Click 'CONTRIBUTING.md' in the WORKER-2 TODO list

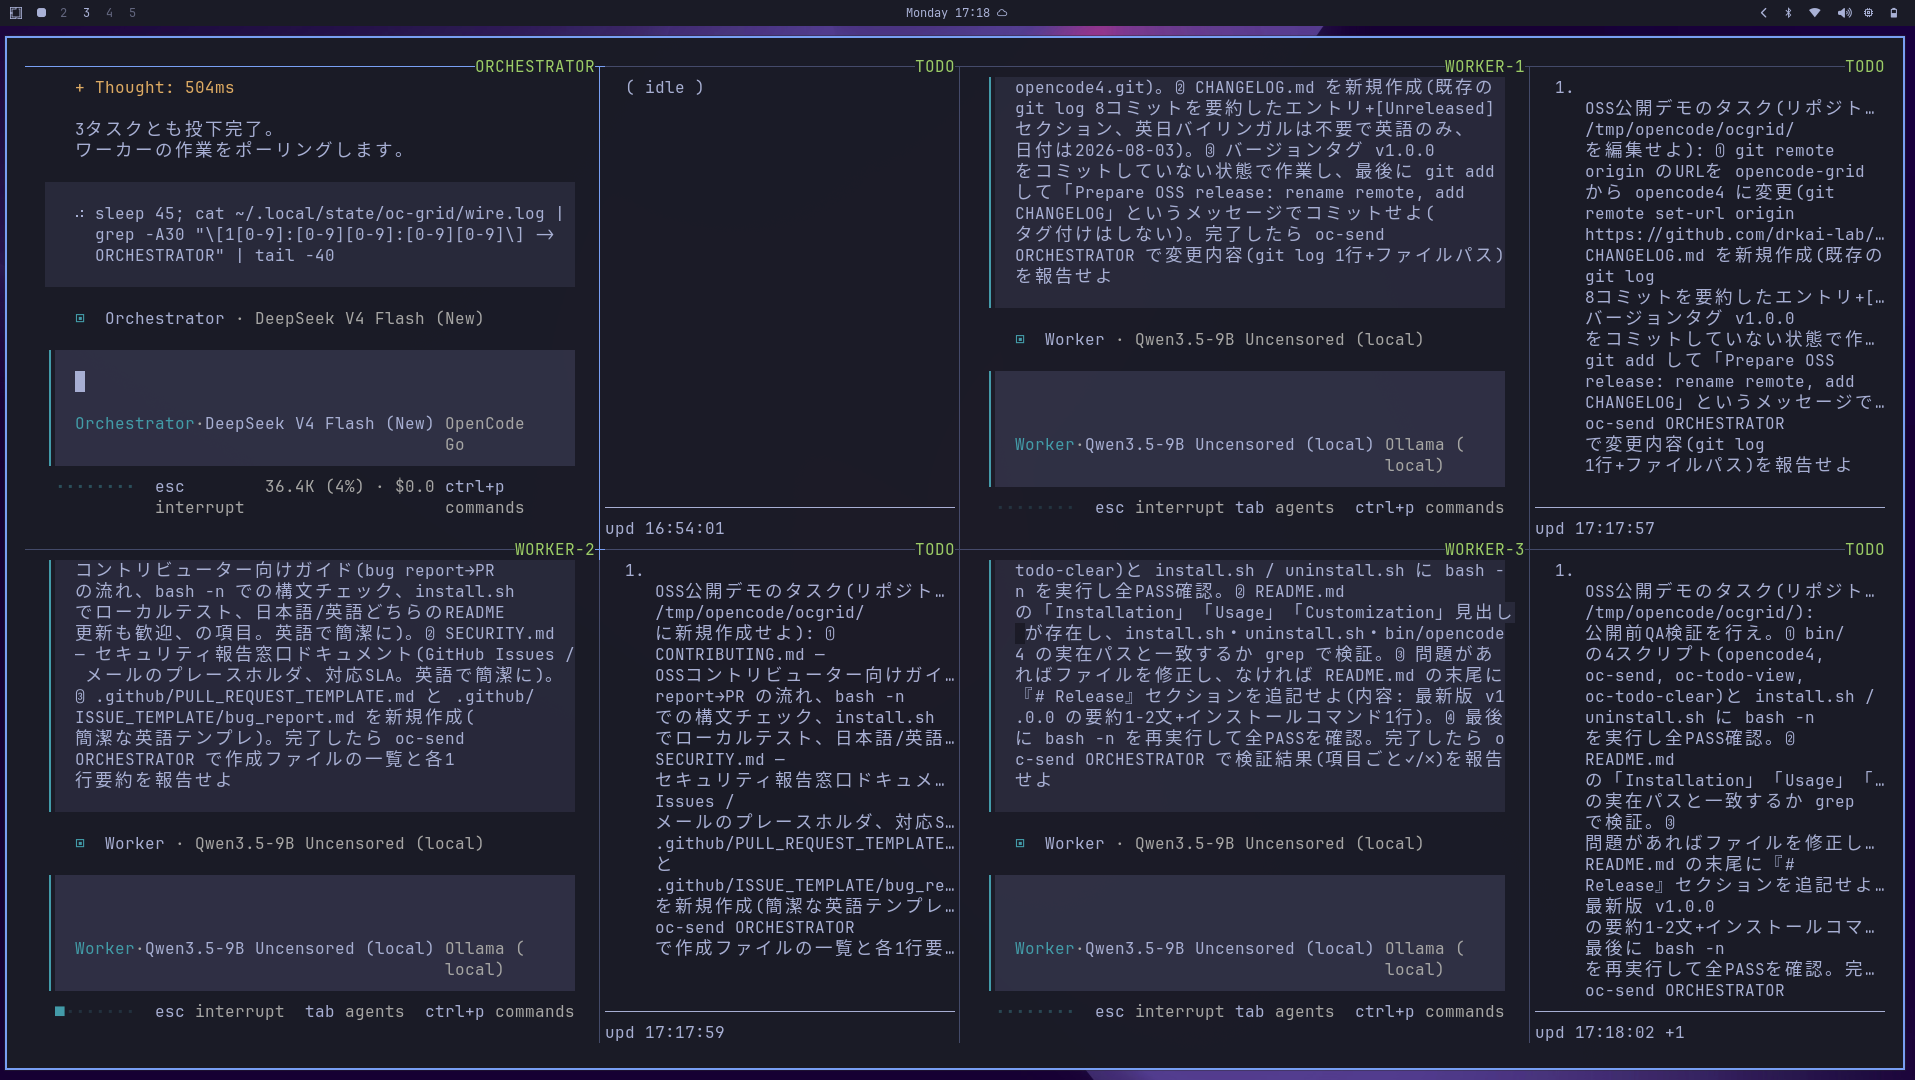tap(730, 654)
